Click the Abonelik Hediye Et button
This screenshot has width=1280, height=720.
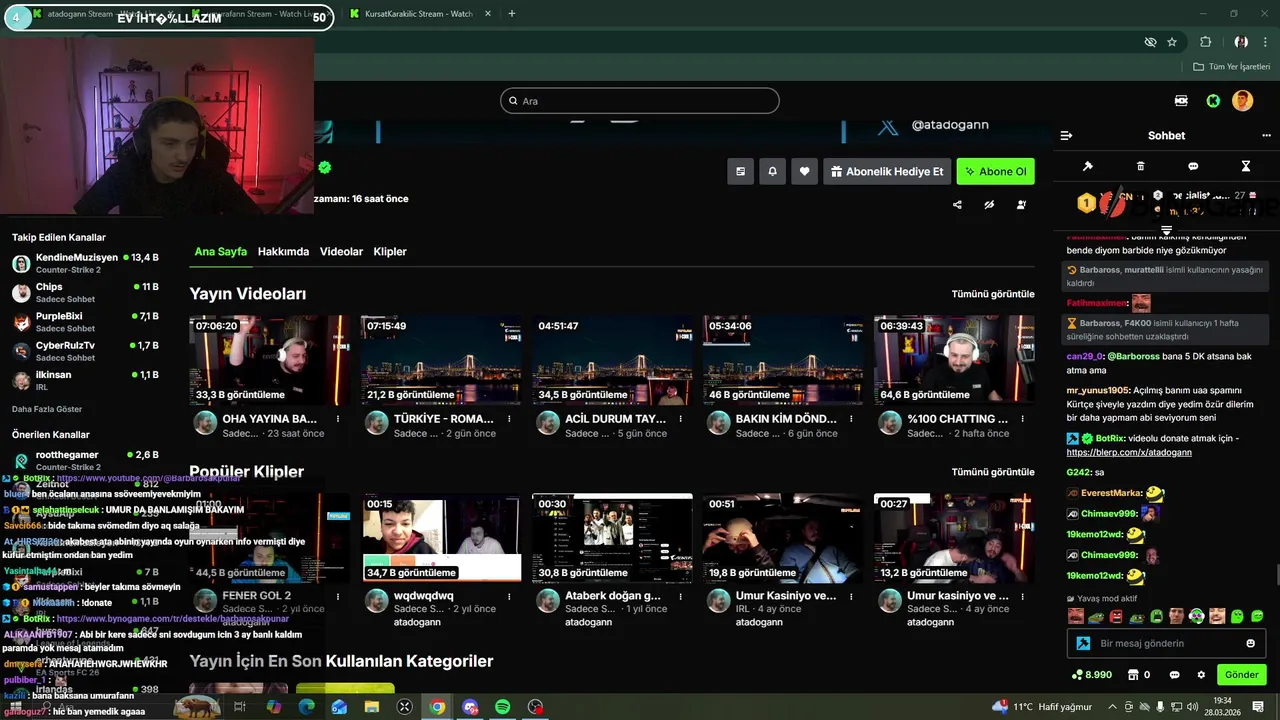tap(887, 171)
